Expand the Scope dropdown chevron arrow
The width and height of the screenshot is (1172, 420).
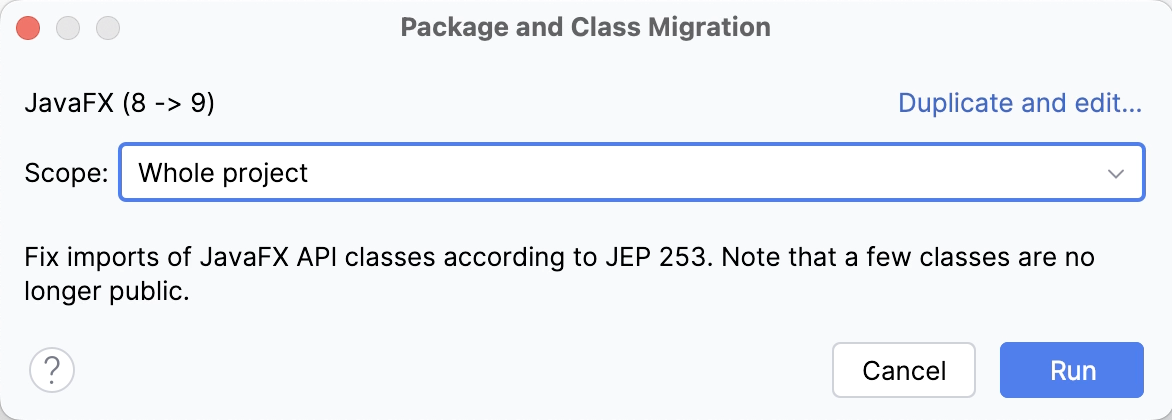(1116, 173)
